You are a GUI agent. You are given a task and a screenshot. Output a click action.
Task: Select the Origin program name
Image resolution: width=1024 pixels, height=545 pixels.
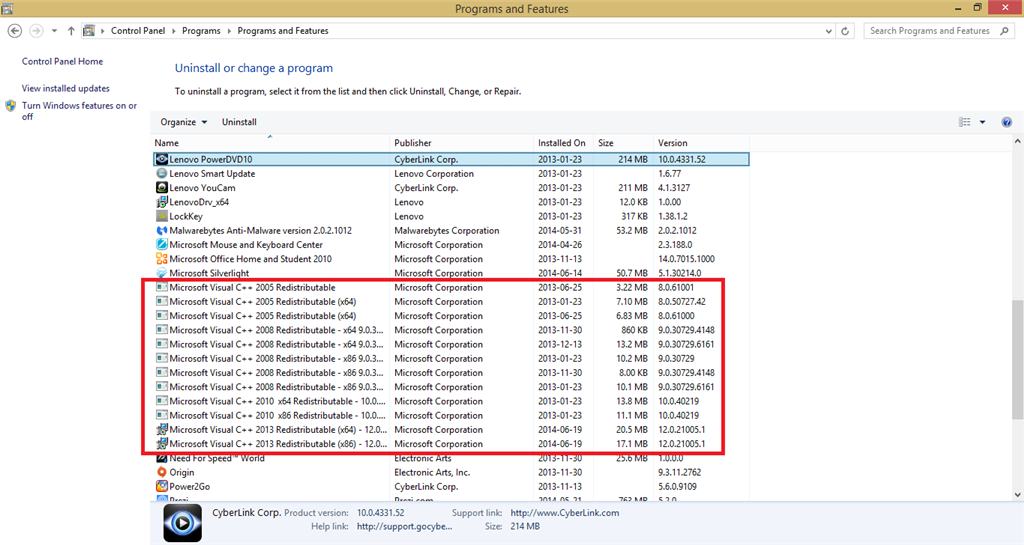tap(182, 473)
